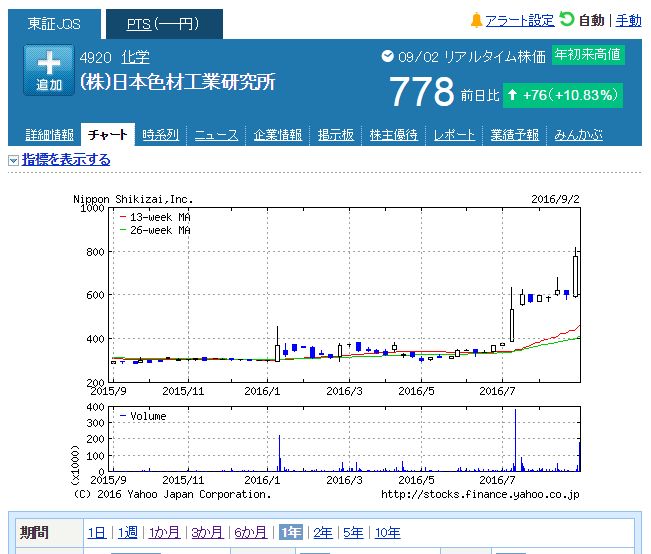
Task: Set chart period to 1日
Action: point(97,532)
